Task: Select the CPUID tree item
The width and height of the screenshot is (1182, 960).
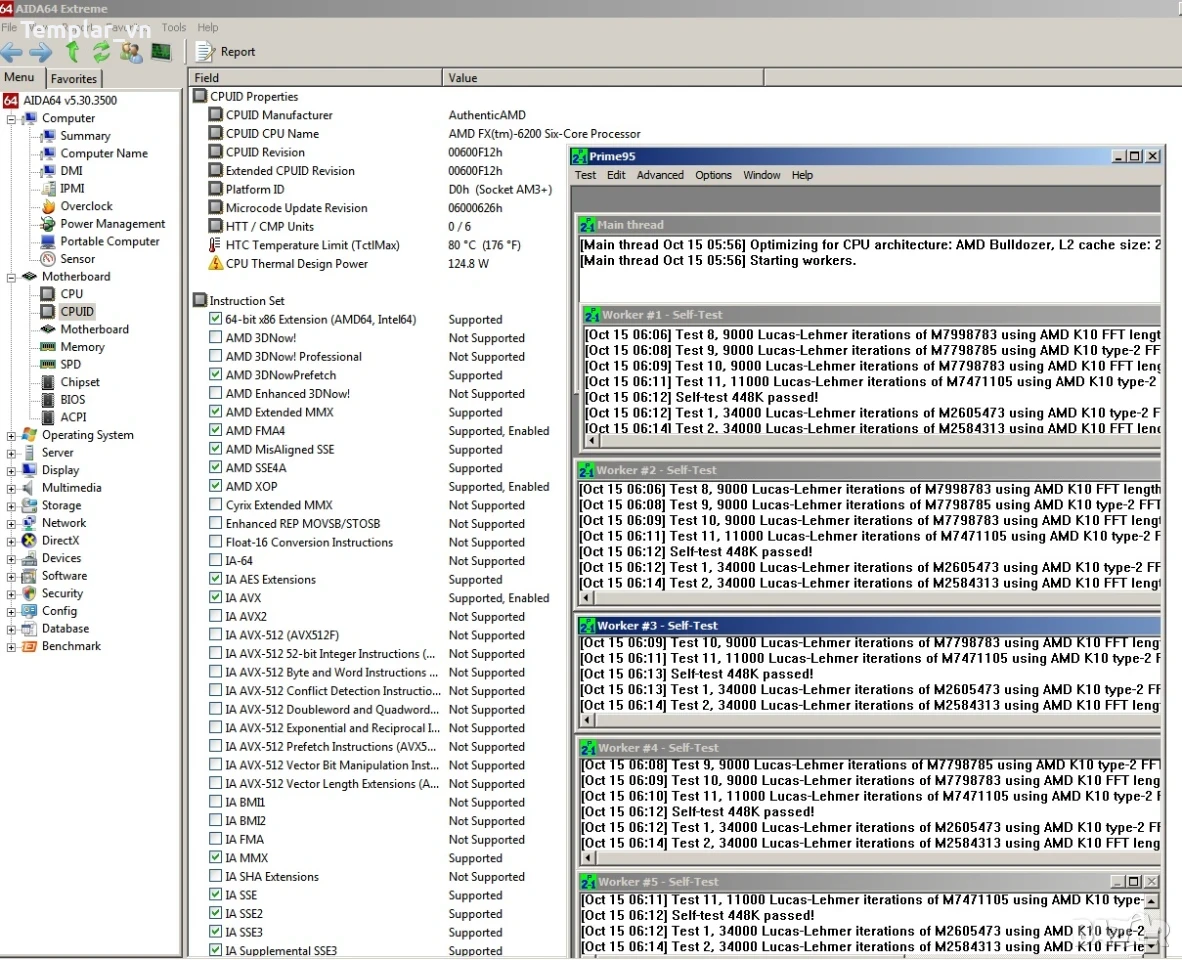Action: pos(77,311)
